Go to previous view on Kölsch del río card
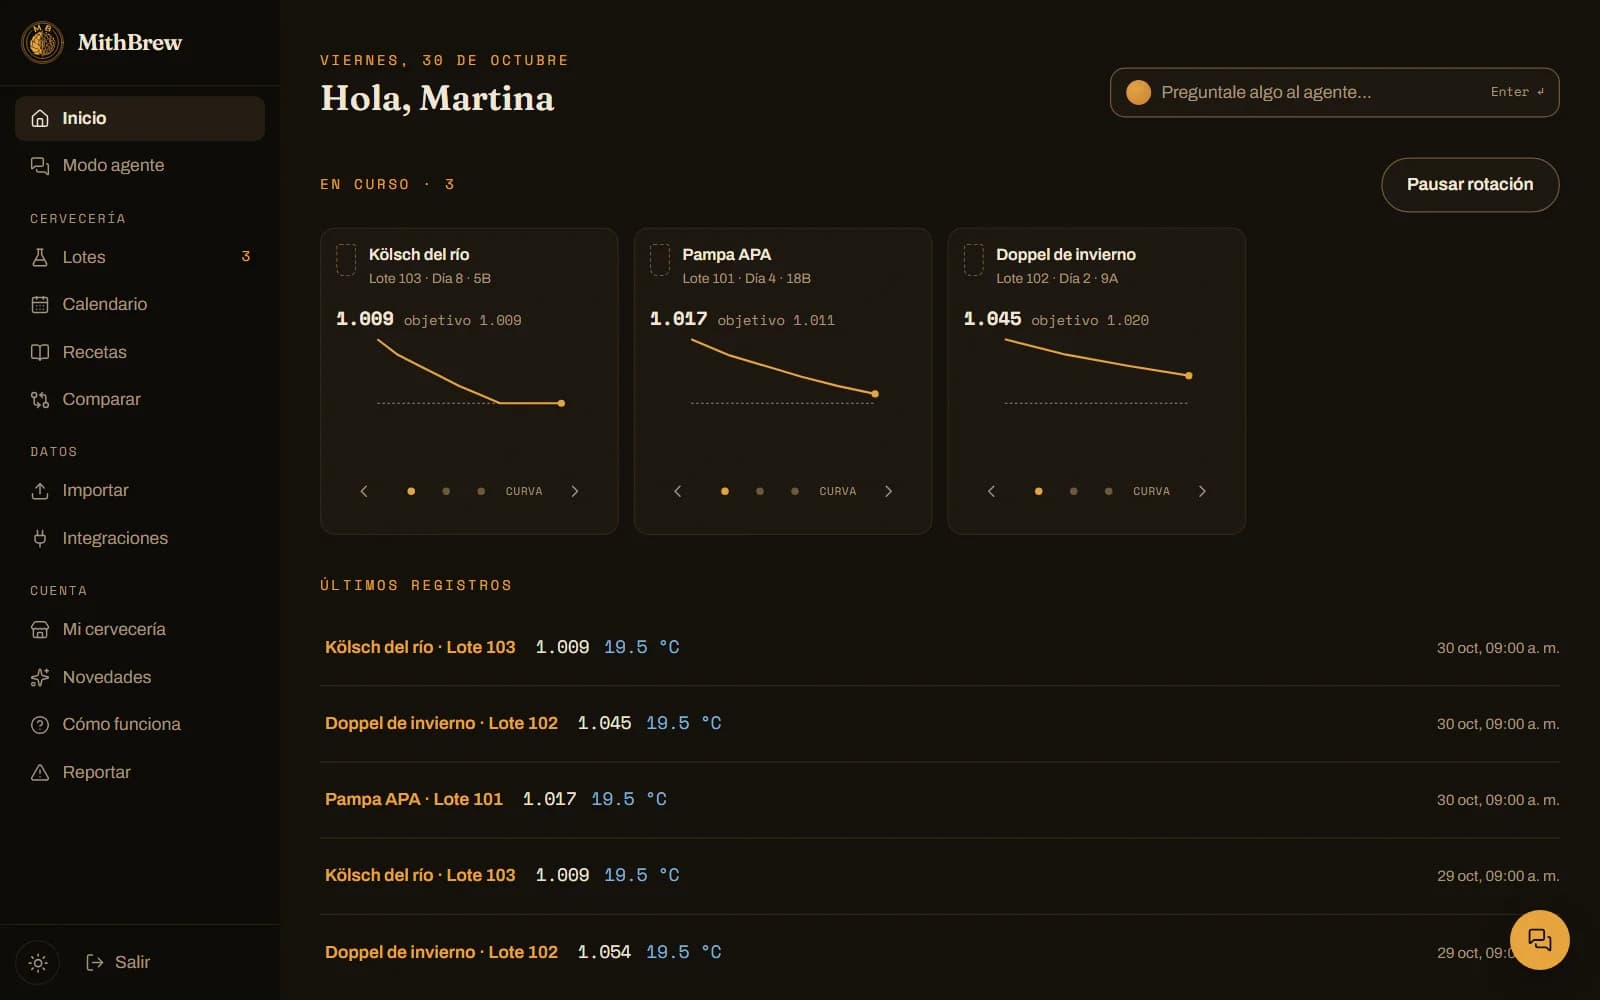 pyautogui.click(x=364, y=491)
